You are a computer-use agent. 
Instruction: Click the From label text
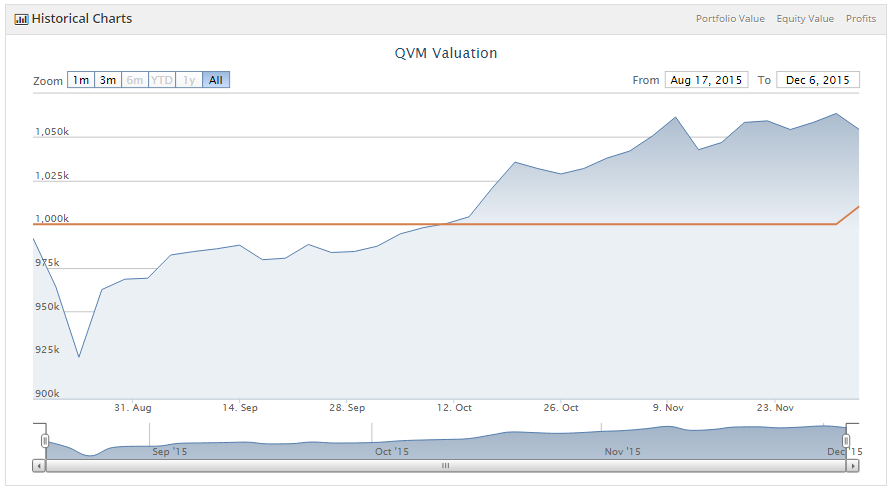[646, 80]
